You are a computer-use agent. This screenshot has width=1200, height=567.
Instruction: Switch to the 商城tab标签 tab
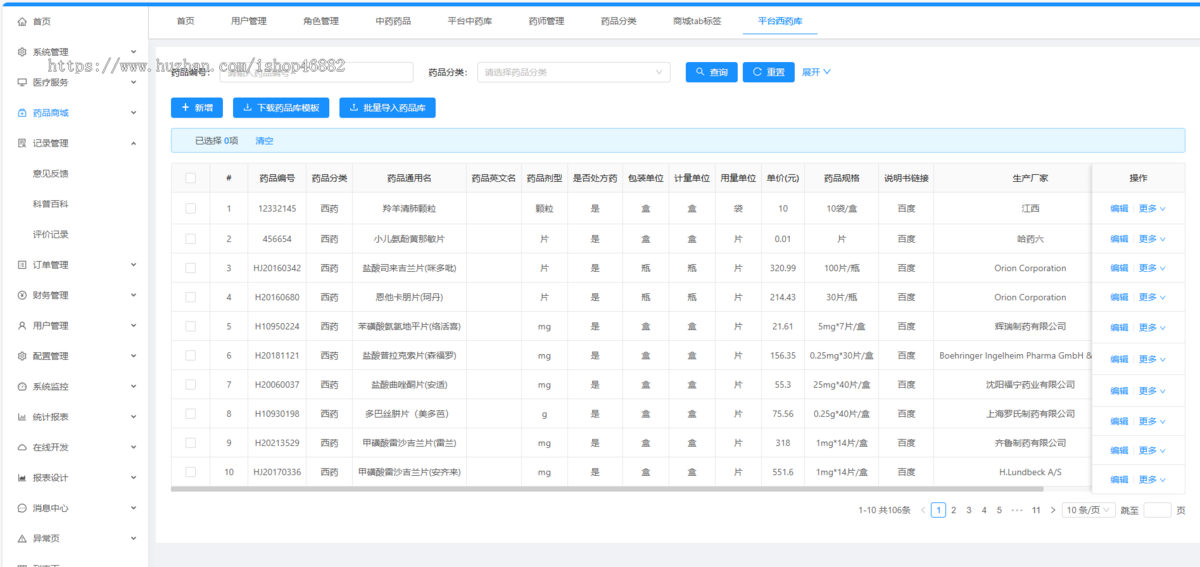pyautogui.click(x=697, y=21)
